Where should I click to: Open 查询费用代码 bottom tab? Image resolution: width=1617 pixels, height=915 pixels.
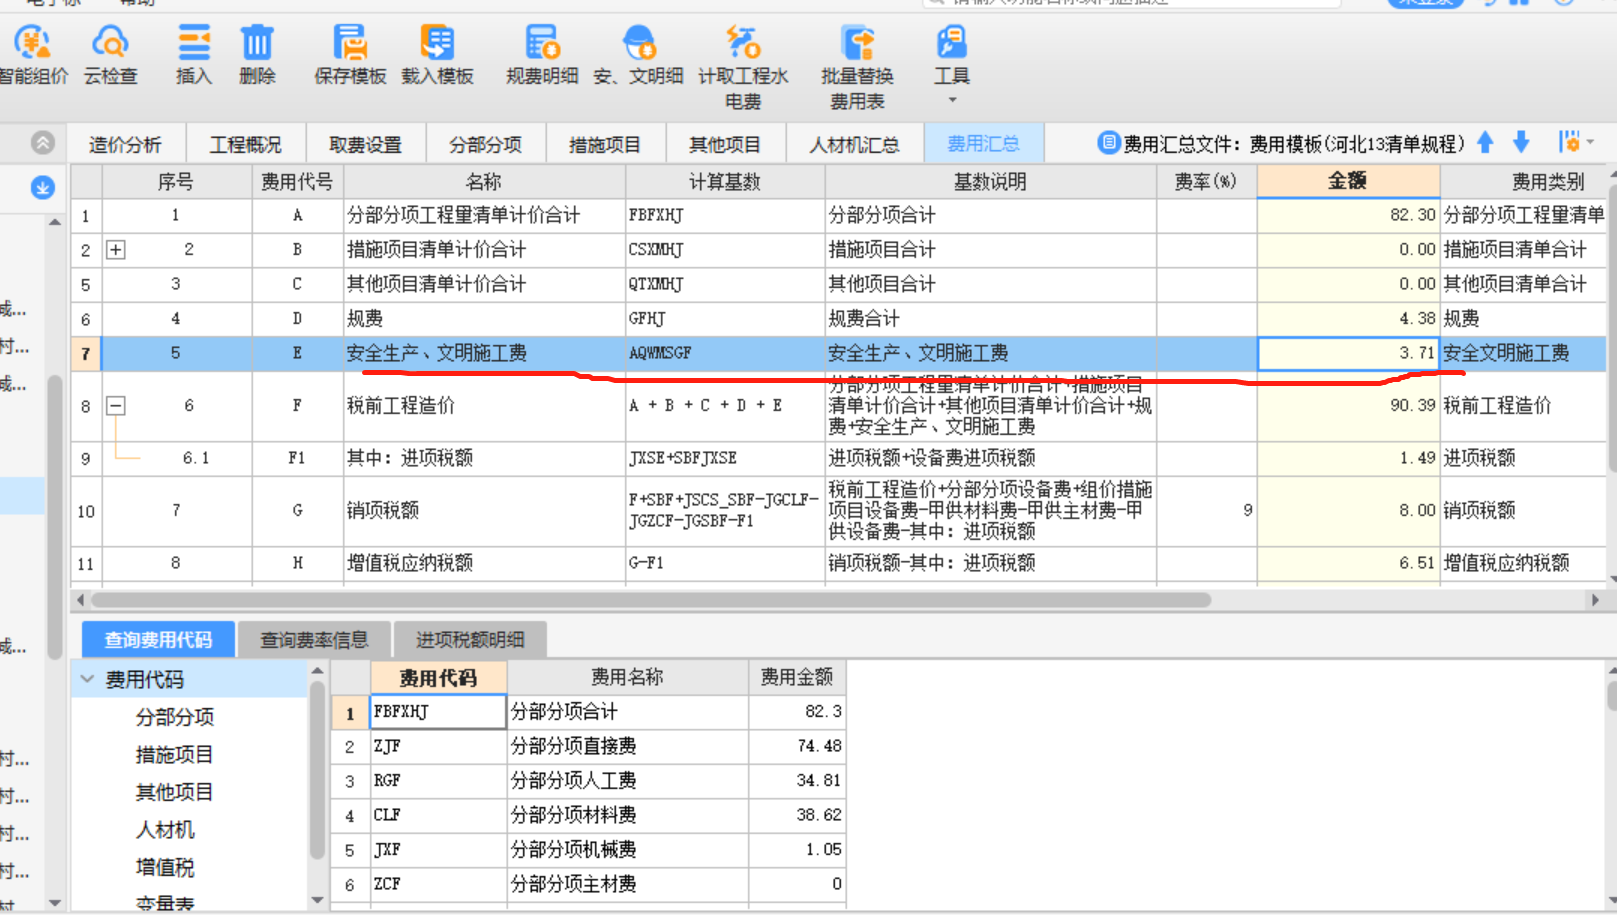click(x=158, y=640)
